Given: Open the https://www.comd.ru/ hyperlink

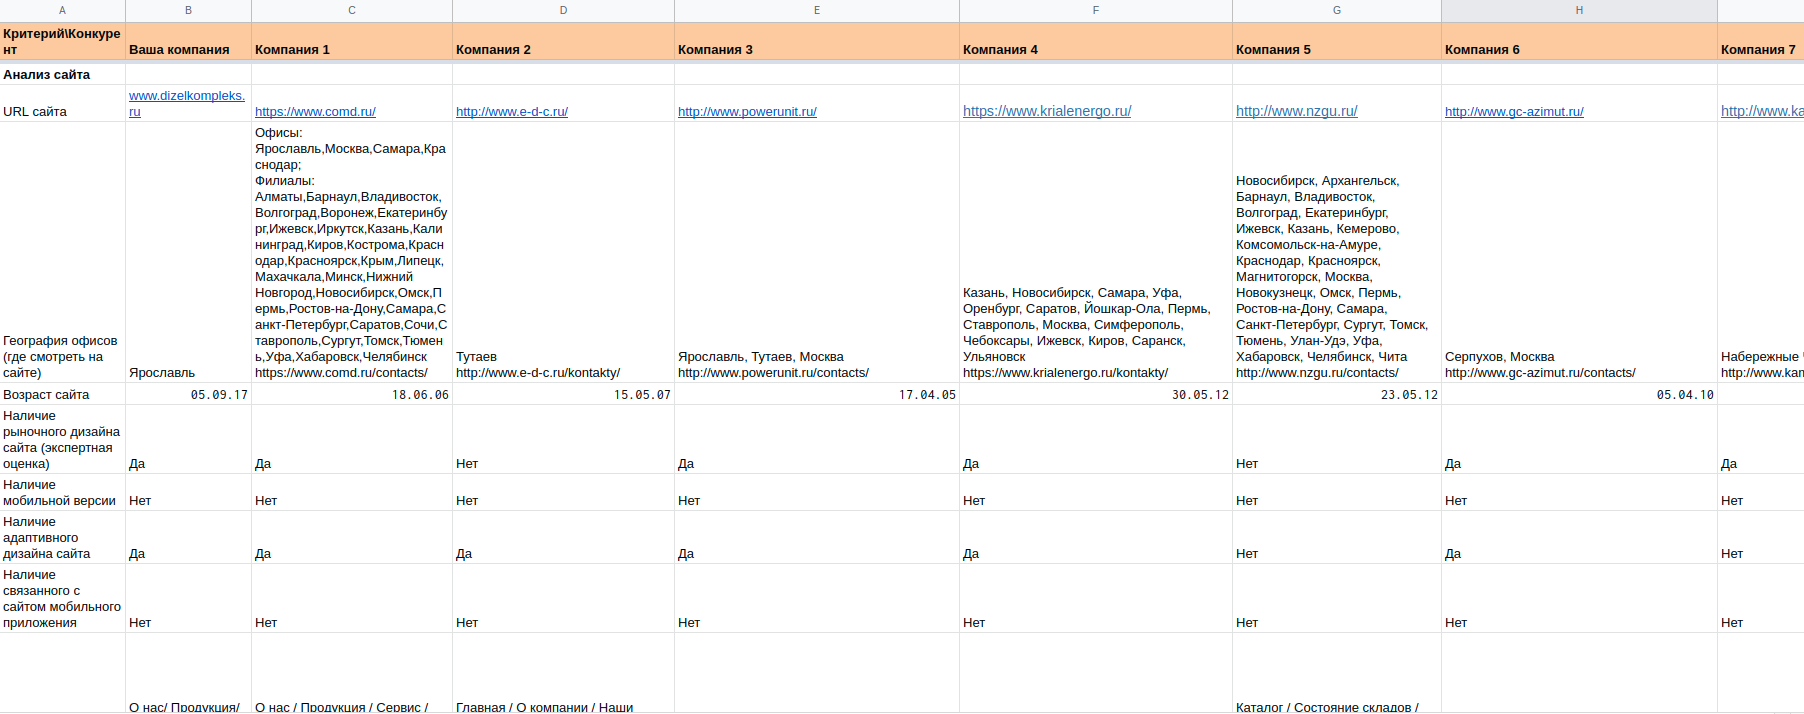Looking at the screenshot, I should [x=315, y=112].
